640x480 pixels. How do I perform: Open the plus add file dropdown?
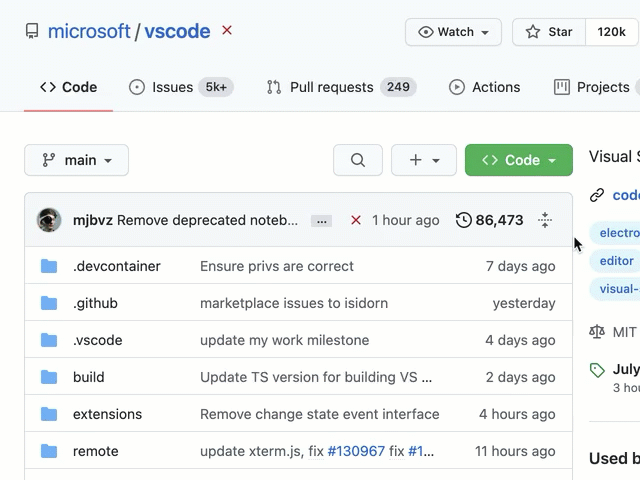coord(424,160)
